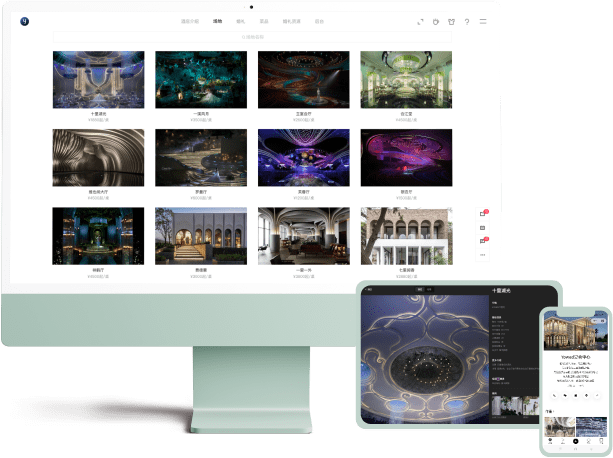Click the top floating sidebar icon with red badge

click(484, 213)
